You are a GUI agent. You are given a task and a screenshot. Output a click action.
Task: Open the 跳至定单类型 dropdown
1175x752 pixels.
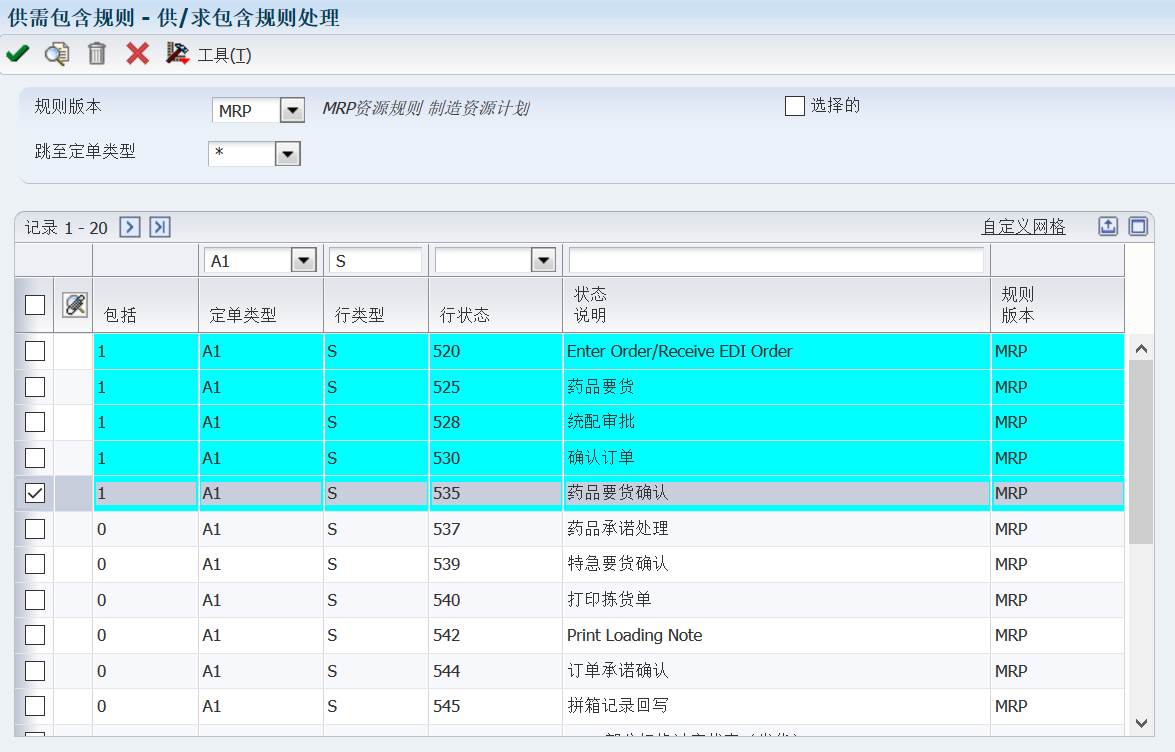coord(288,154)
